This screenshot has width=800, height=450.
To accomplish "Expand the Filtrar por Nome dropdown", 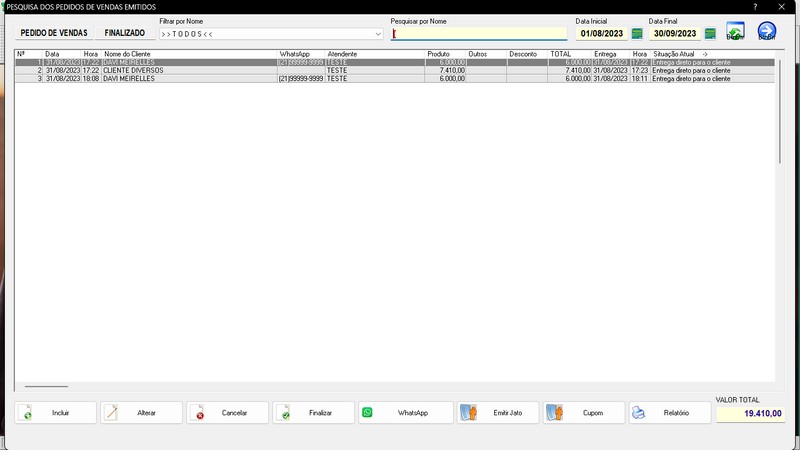I will point(378,34).
